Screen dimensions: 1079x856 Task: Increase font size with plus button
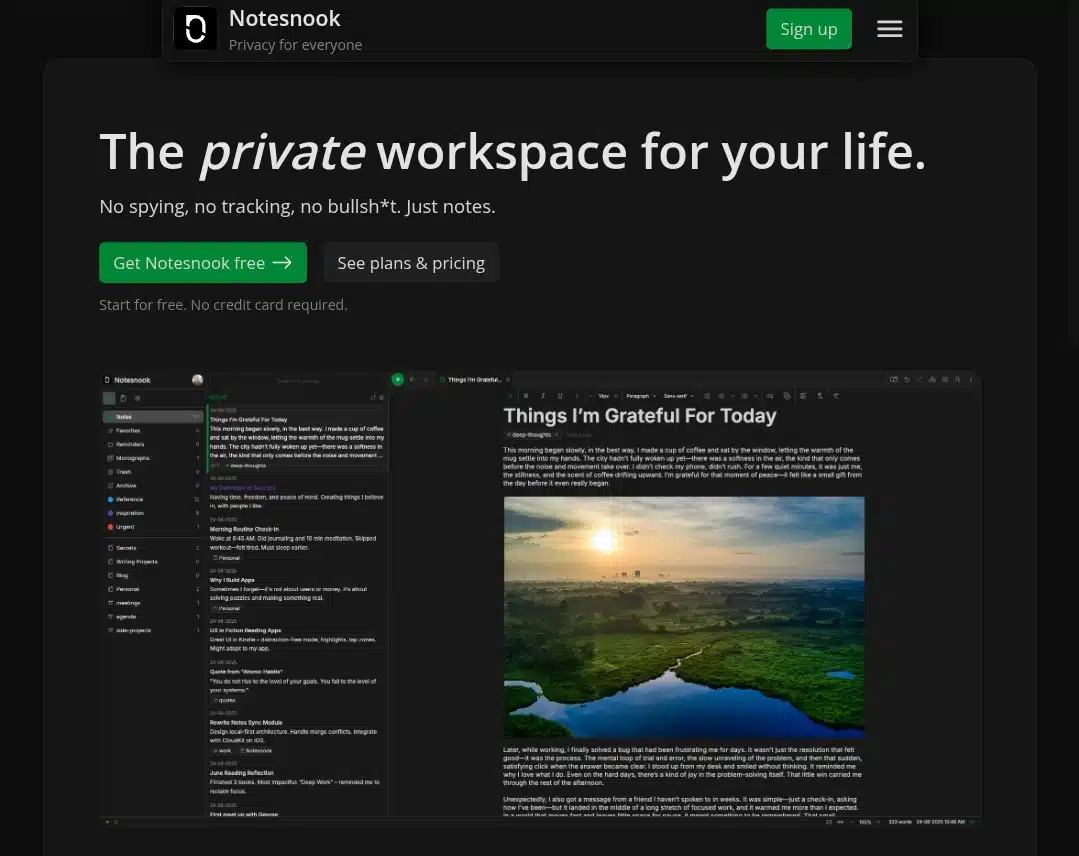(x=616, y=396)
